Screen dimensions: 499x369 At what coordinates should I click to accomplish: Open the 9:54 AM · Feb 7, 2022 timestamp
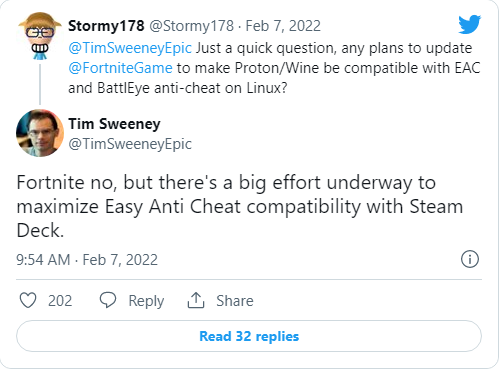(87, 260)
